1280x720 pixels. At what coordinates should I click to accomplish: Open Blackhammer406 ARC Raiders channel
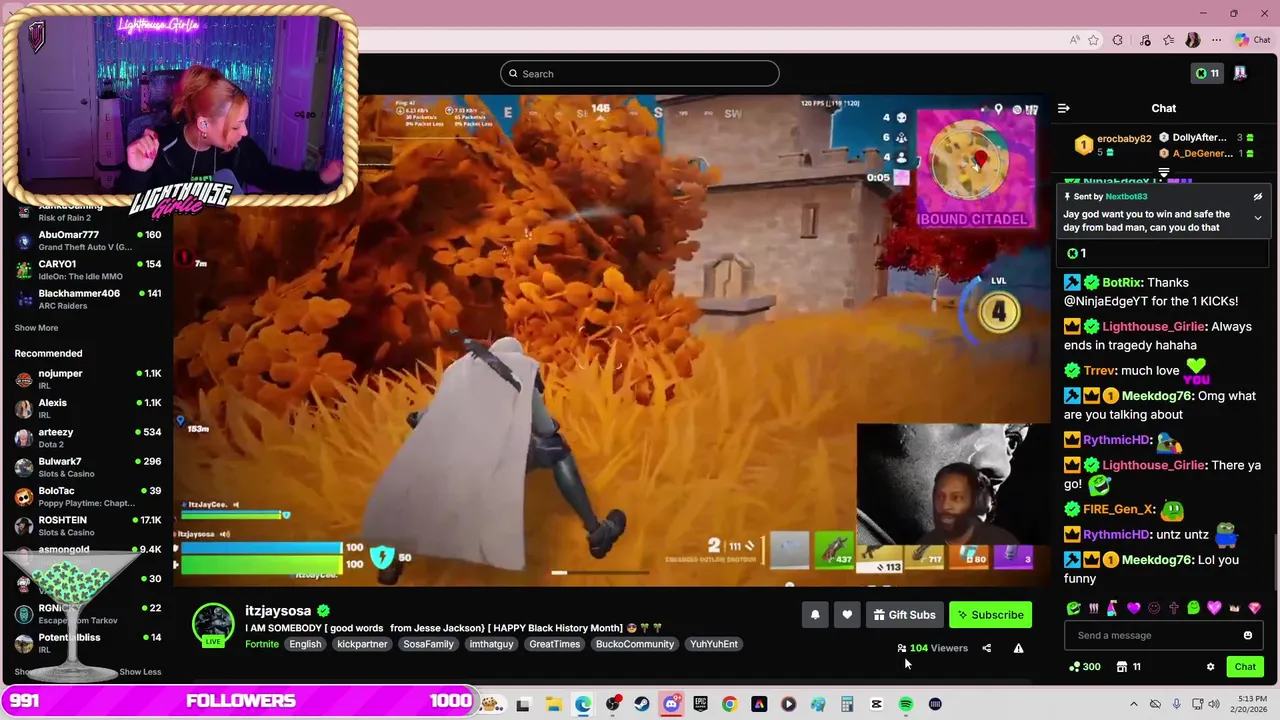tap(88, 299)
